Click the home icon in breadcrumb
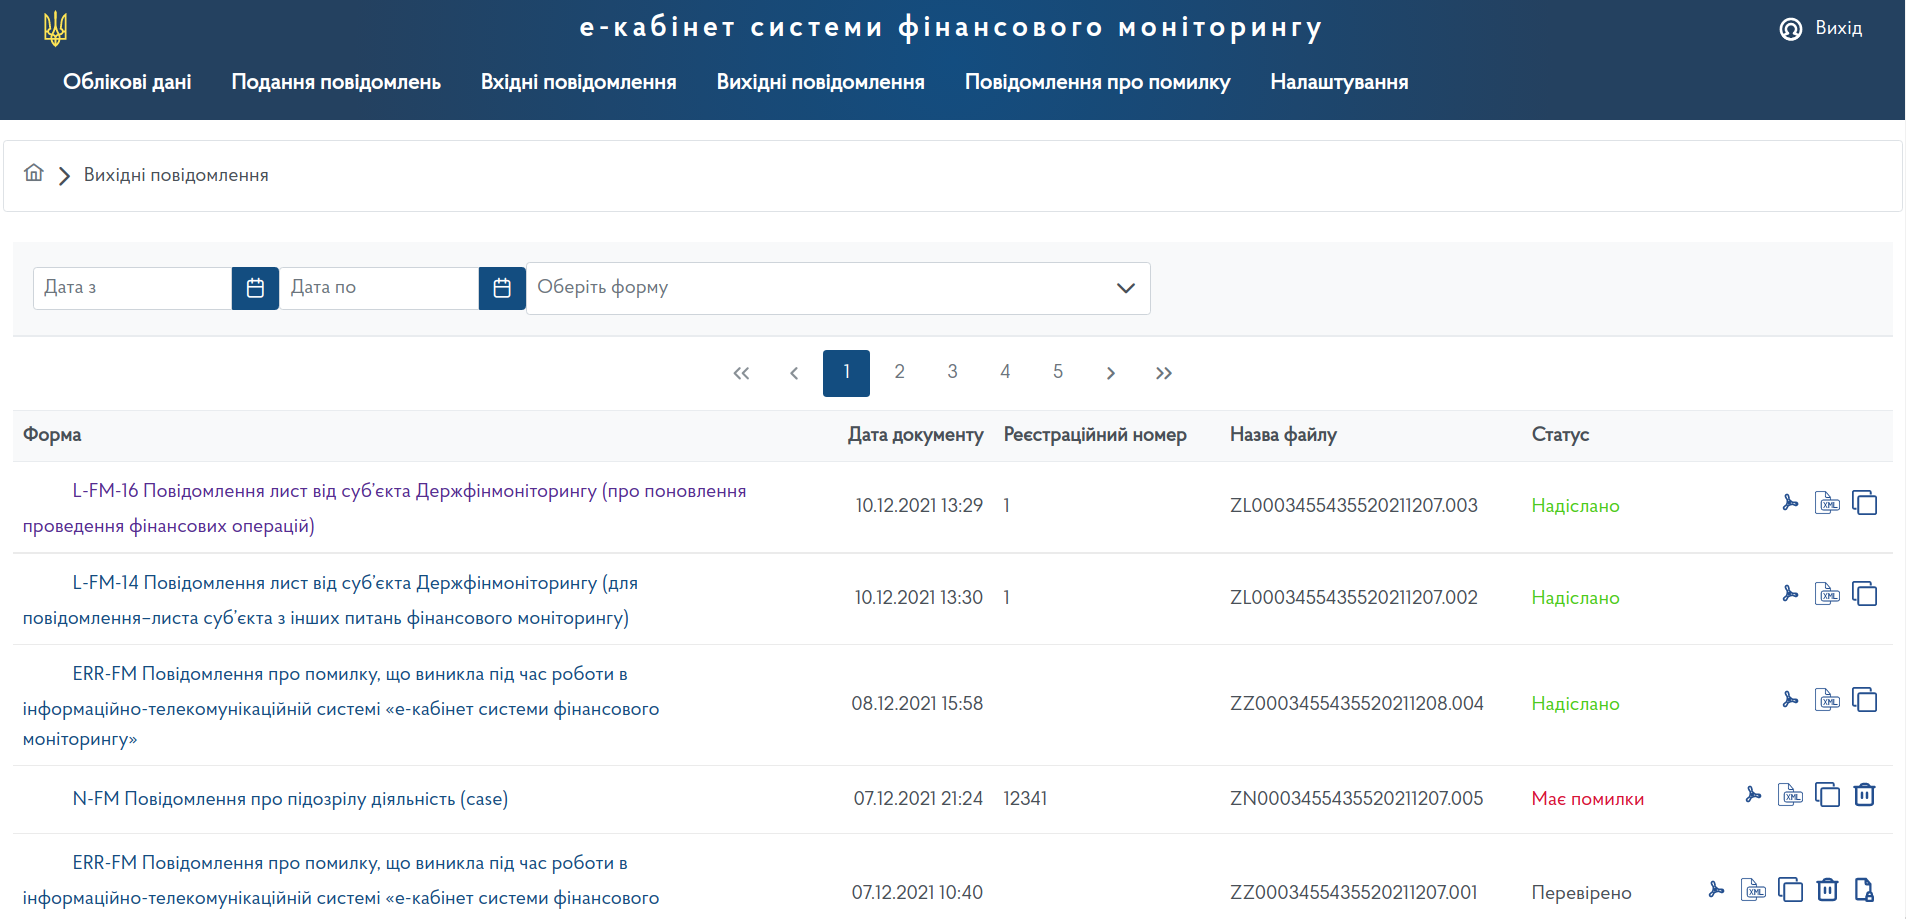 click(34, 174)
